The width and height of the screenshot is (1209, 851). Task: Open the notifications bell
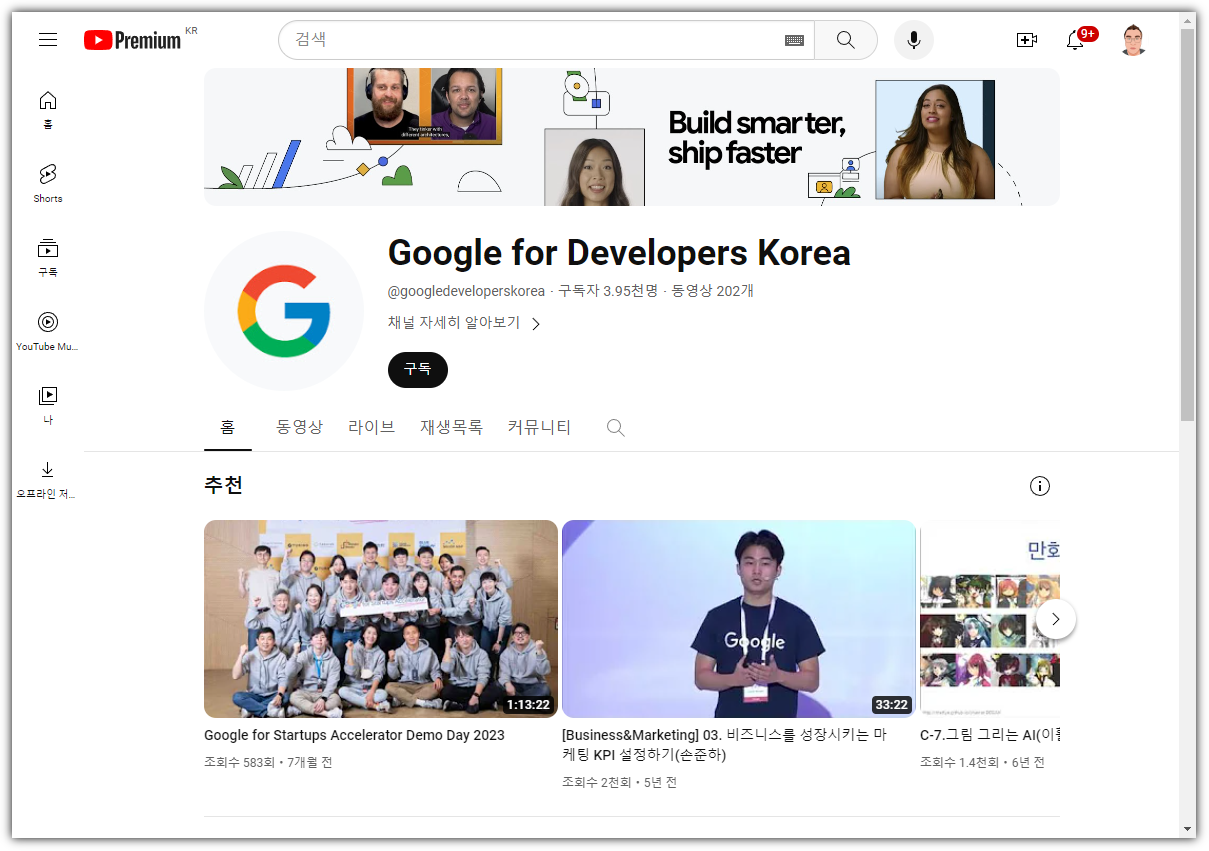pos(1076,40)
